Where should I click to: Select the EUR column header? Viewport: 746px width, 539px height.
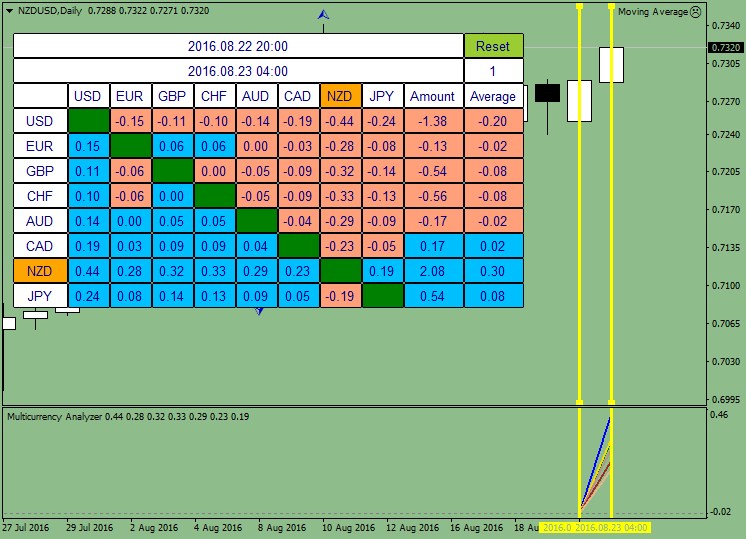[x=130, y=96]
